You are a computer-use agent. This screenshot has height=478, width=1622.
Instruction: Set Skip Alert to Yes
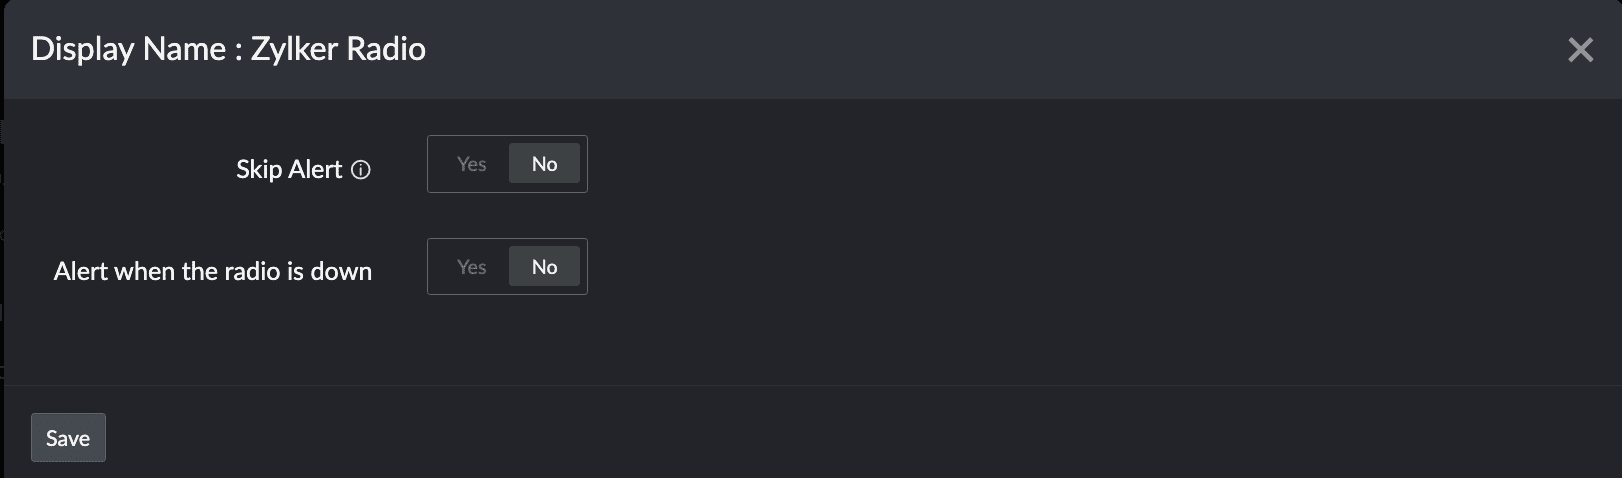471,164
